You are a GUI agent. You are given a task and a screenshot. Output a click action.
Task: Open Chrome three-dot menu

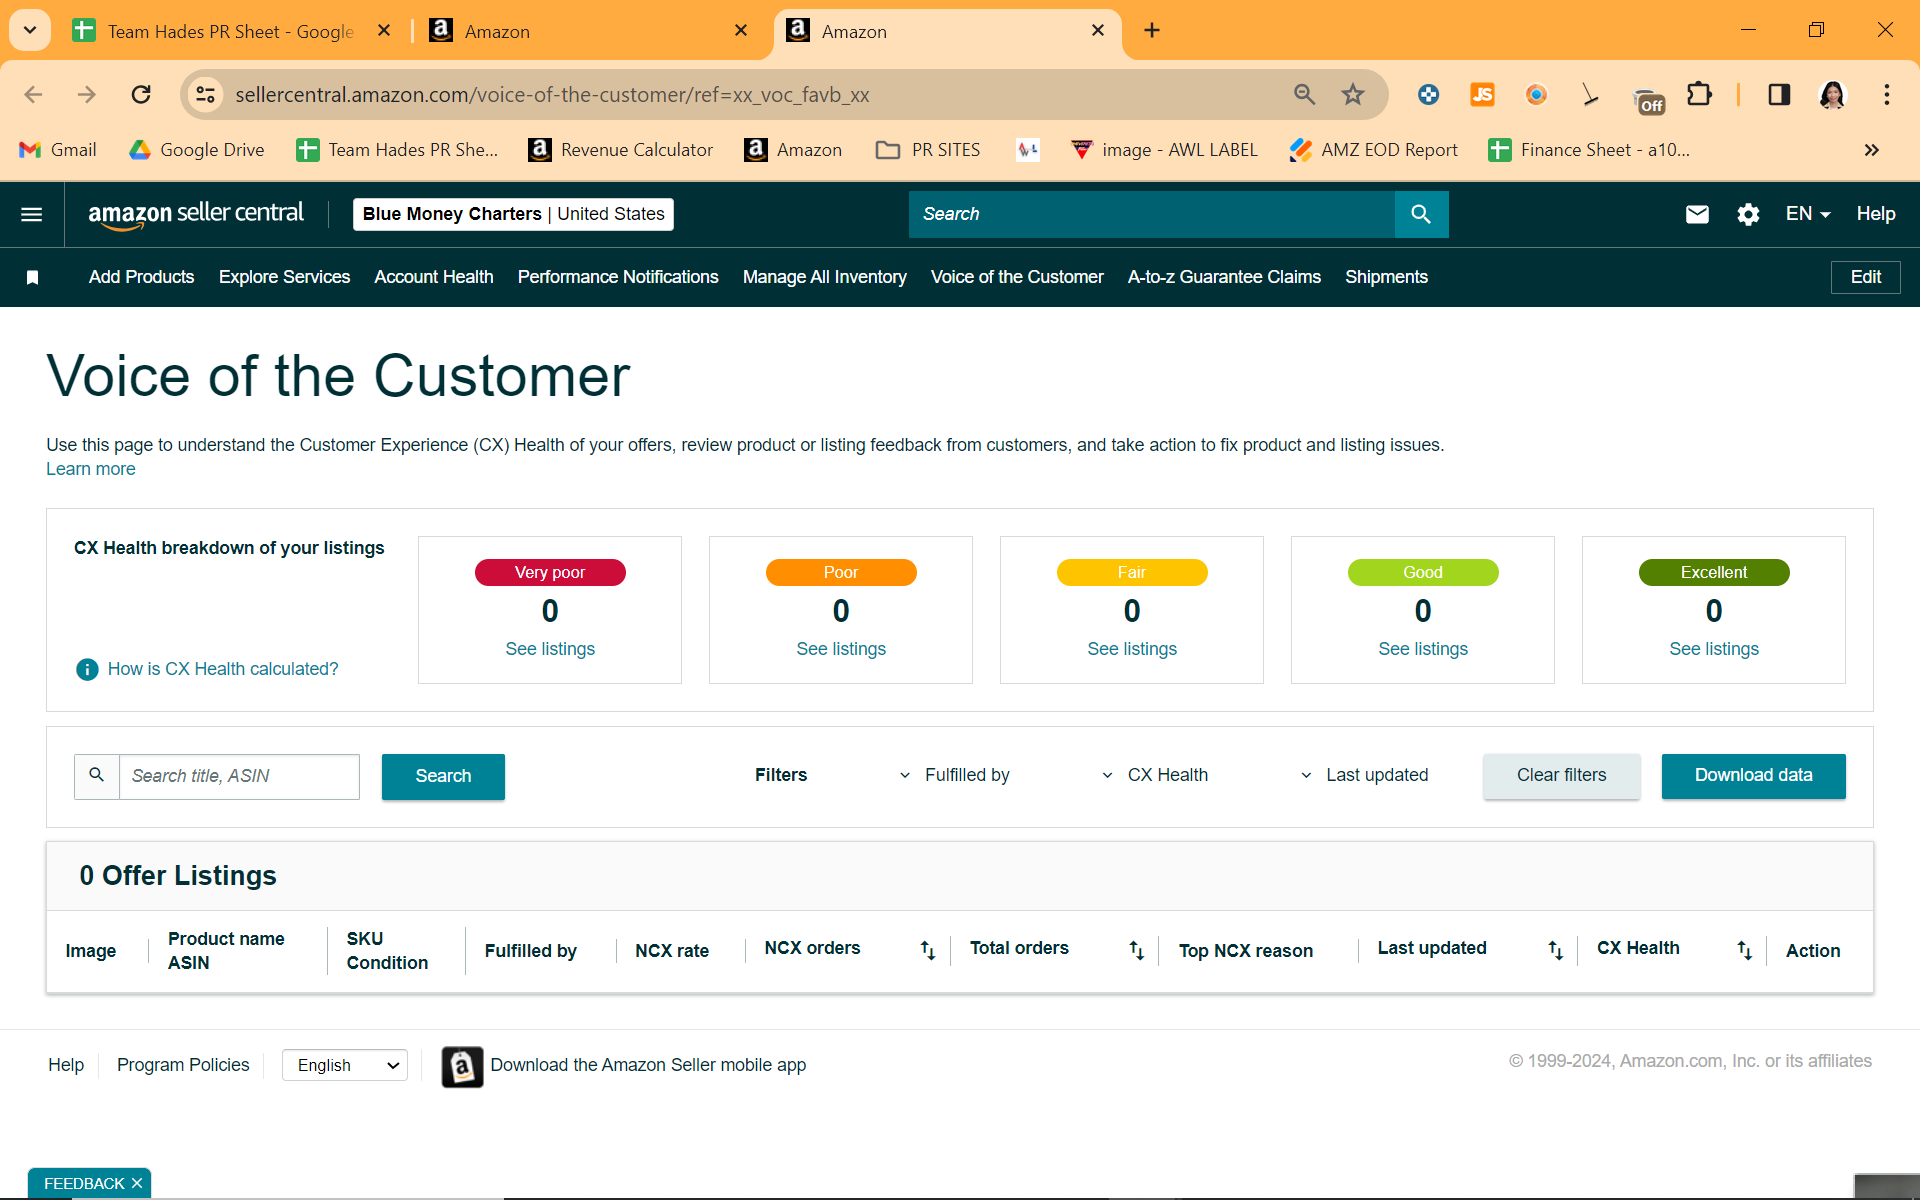[1887, 95]
